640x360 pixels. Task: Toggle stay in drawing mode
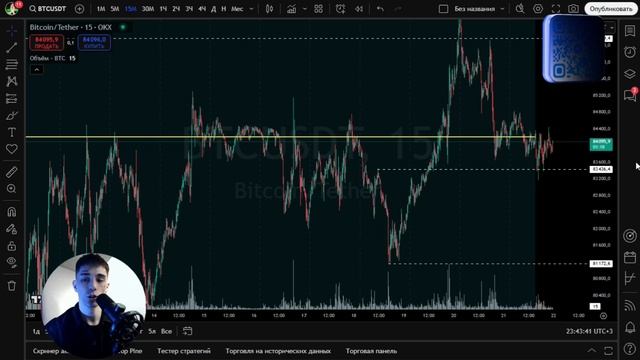[11, 229]
